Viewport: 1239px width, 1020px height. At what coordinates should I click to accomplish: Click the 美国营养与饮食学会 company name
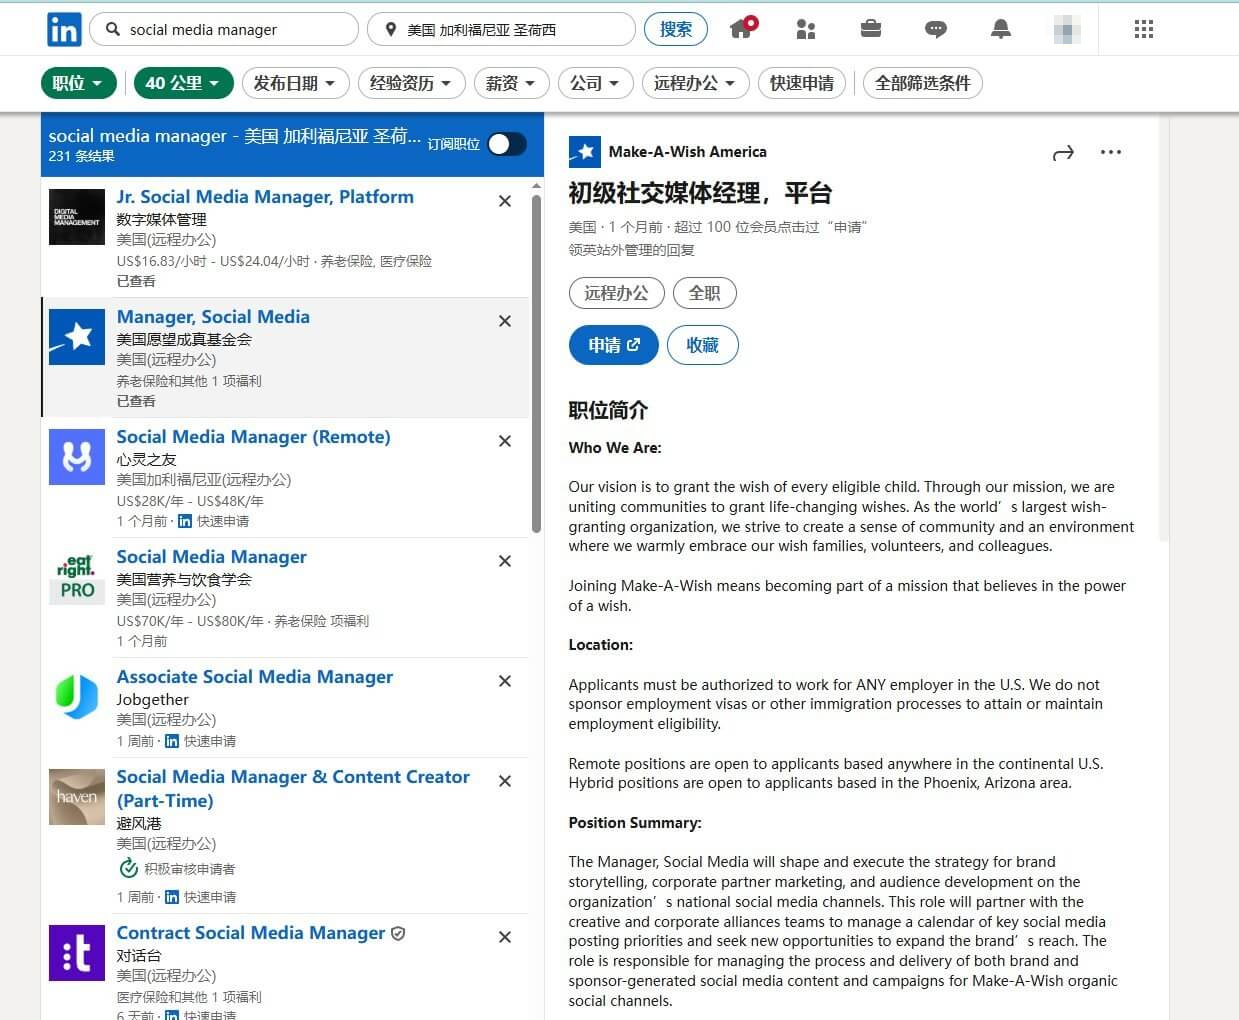pyautogui.click(x=184, y=579)
